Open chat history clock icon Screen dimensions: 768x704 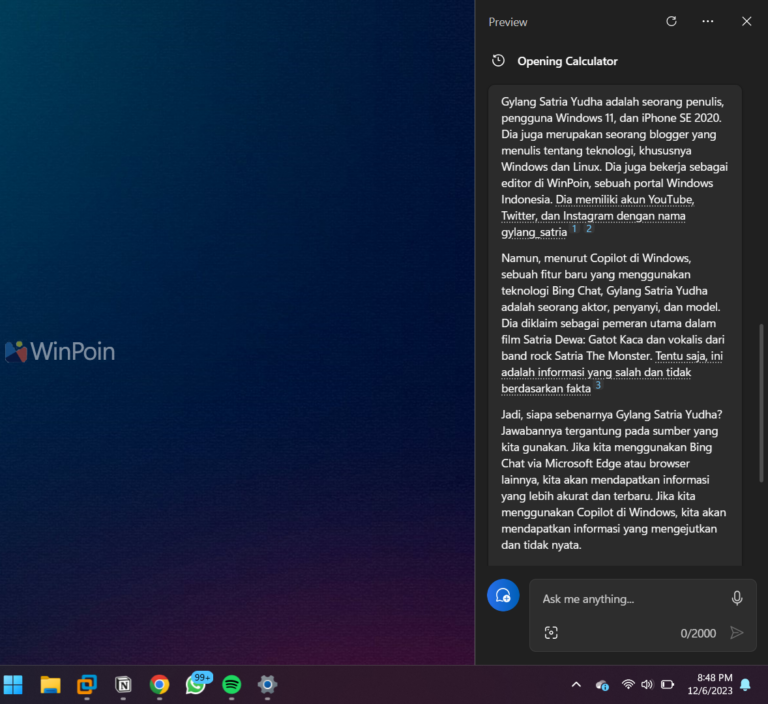pos(498,61)
